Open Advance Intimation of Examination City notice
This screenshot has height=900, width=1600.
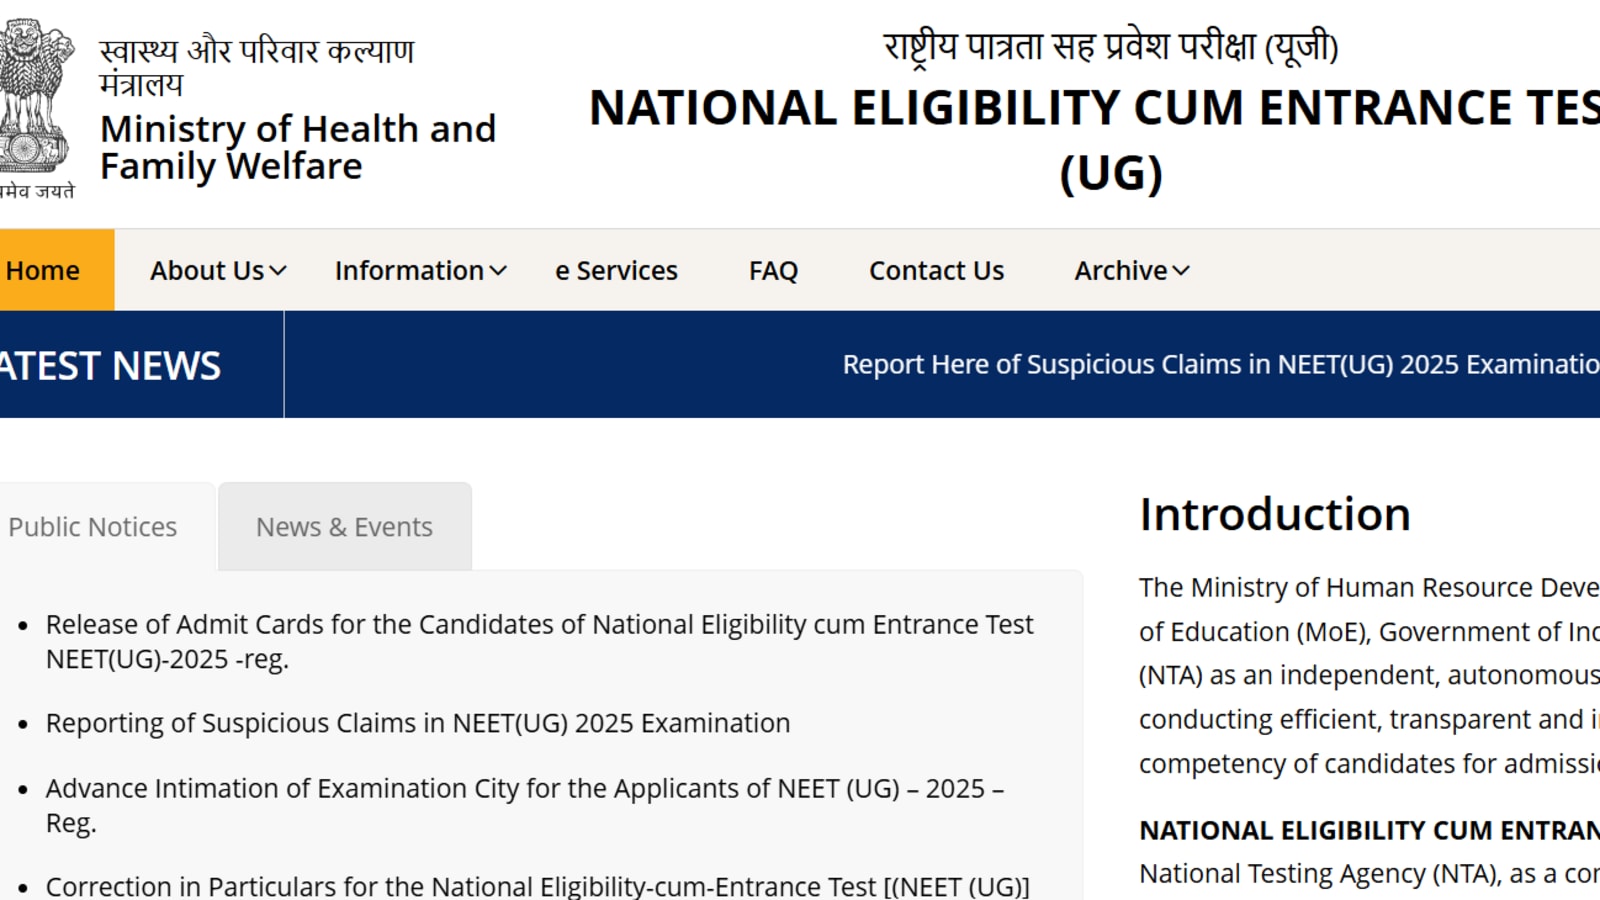click(x=524, y=805)
